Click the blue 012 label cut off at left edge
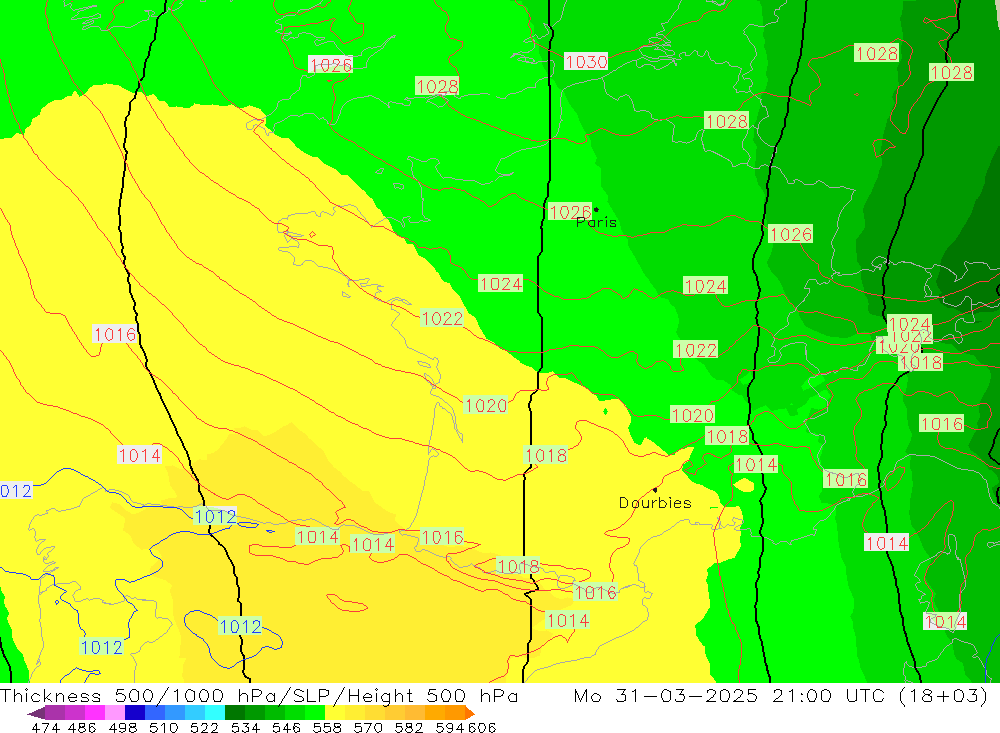 16,491
